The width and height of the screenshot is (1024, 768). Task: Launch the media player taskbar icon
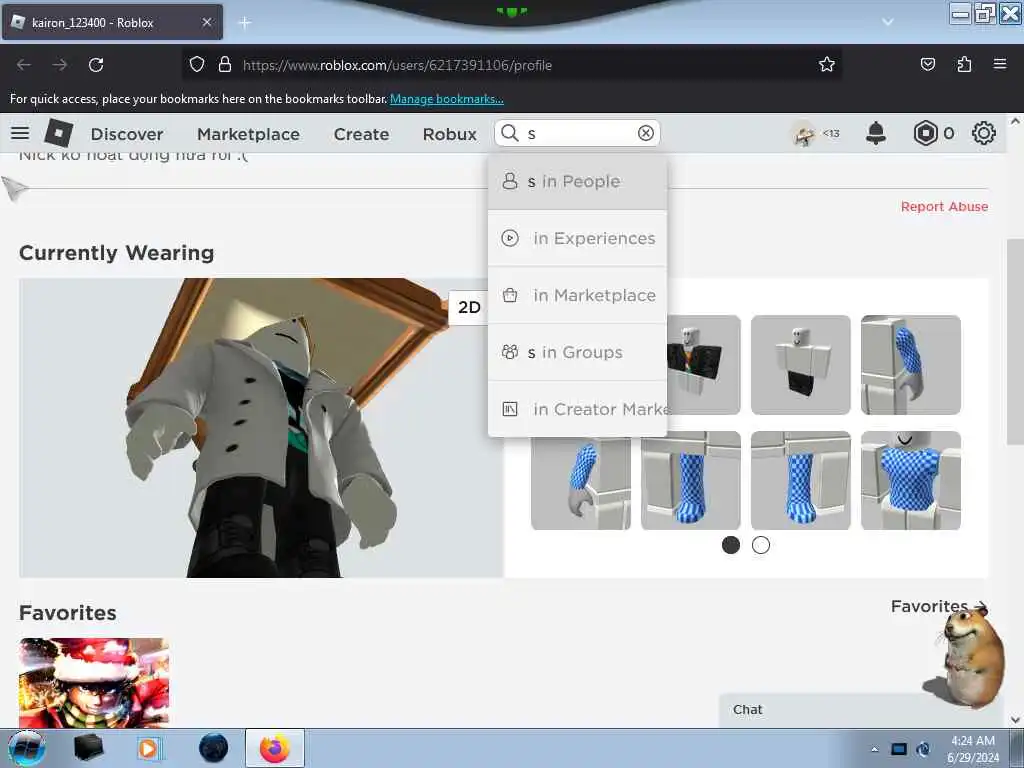point(148,748)
